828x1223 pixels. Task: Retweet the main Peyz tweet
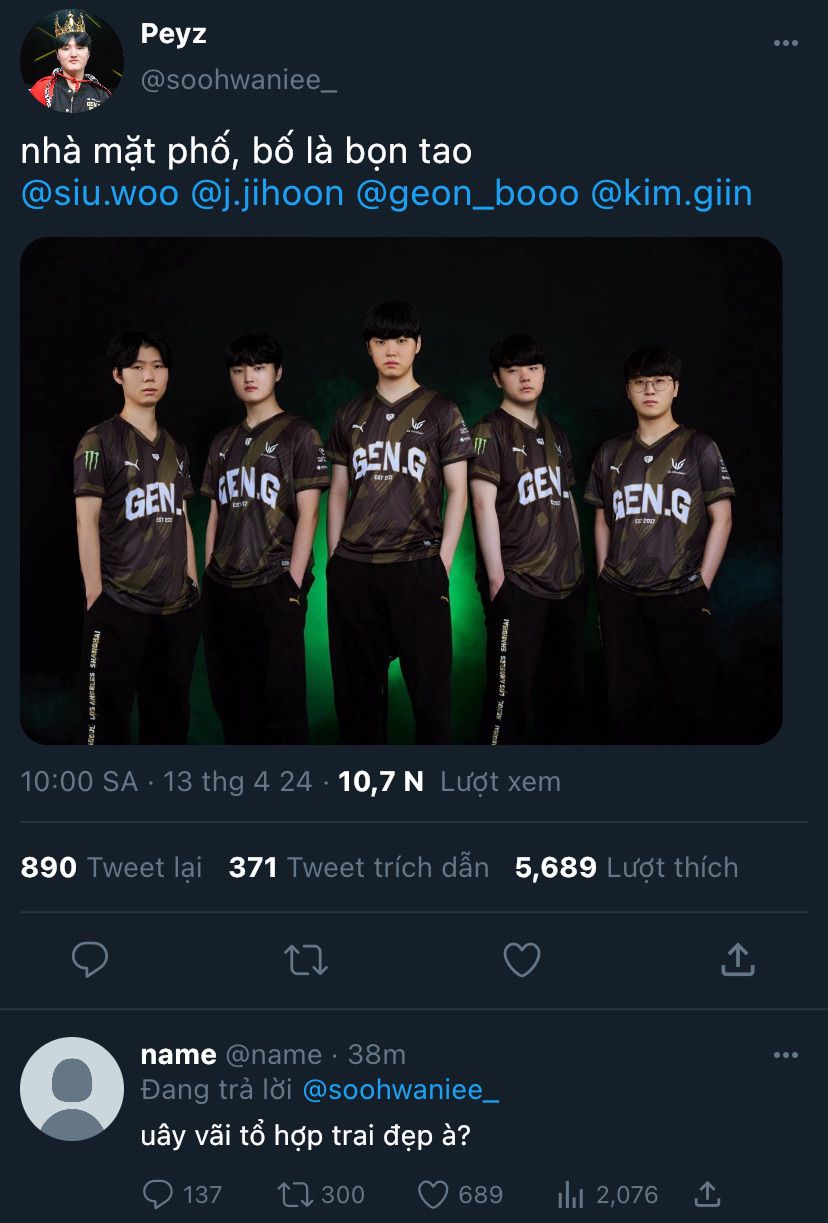coord(305,960)
